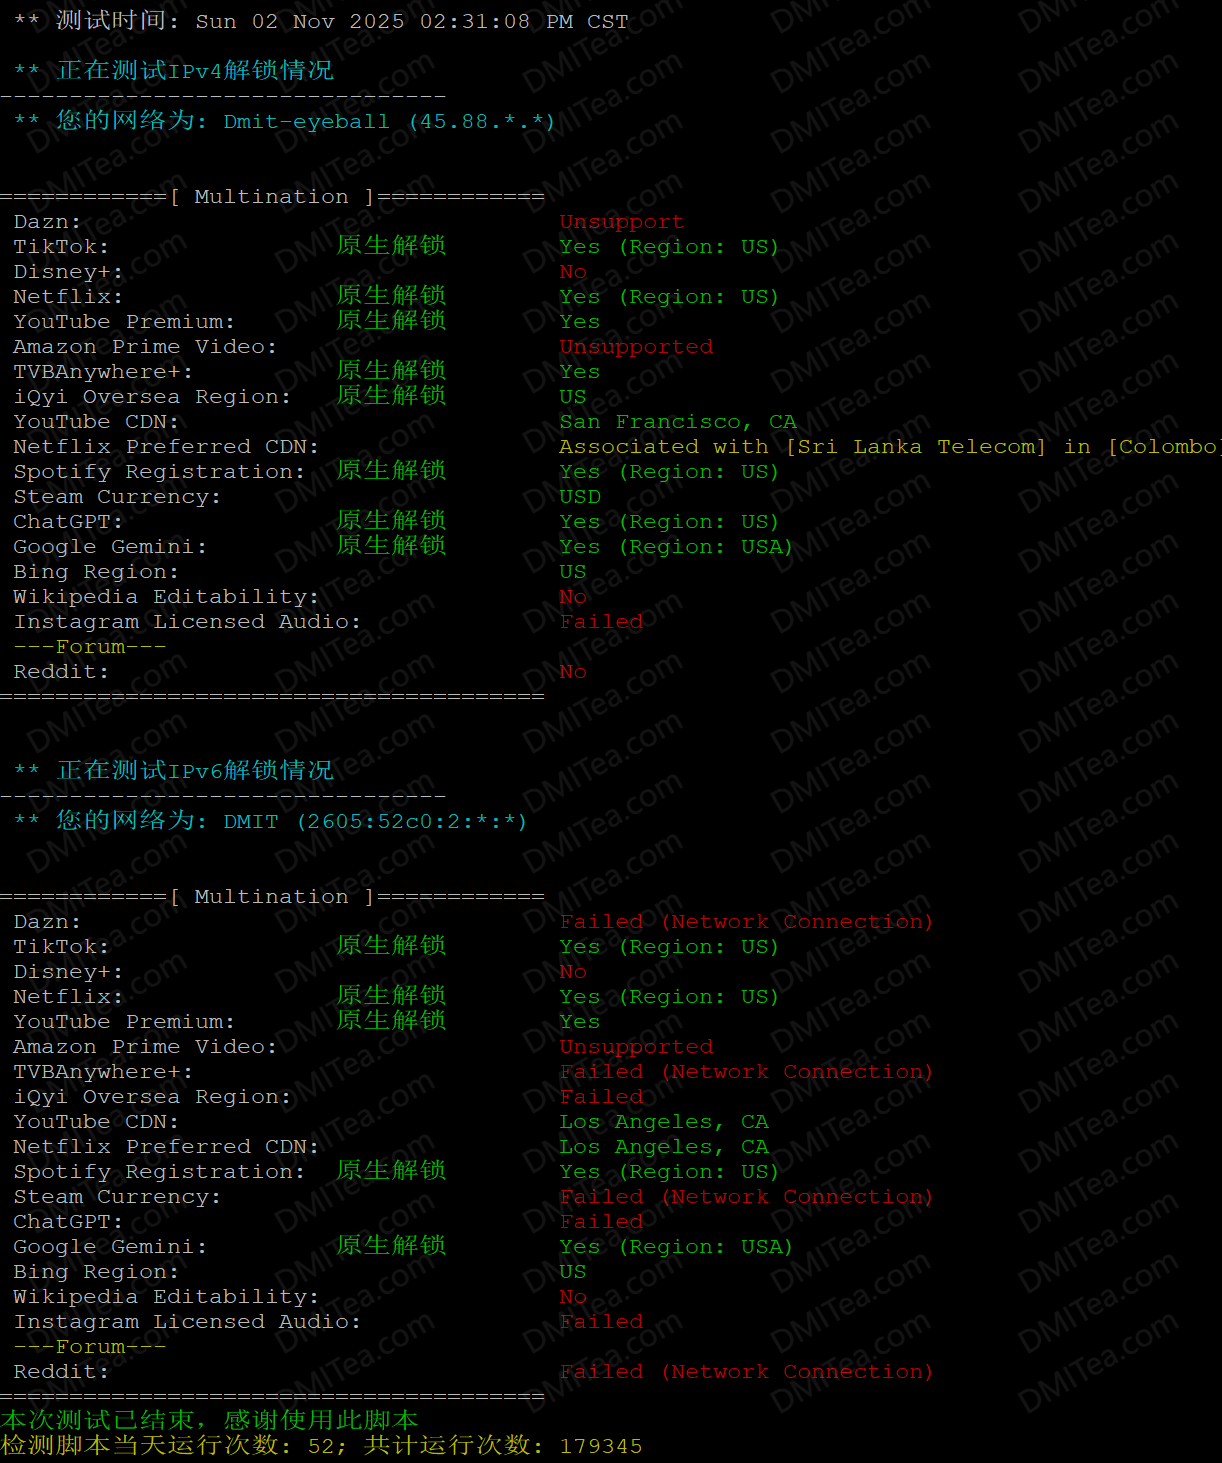
Task: Click the USD Steam Currency value
Action: 580,496
